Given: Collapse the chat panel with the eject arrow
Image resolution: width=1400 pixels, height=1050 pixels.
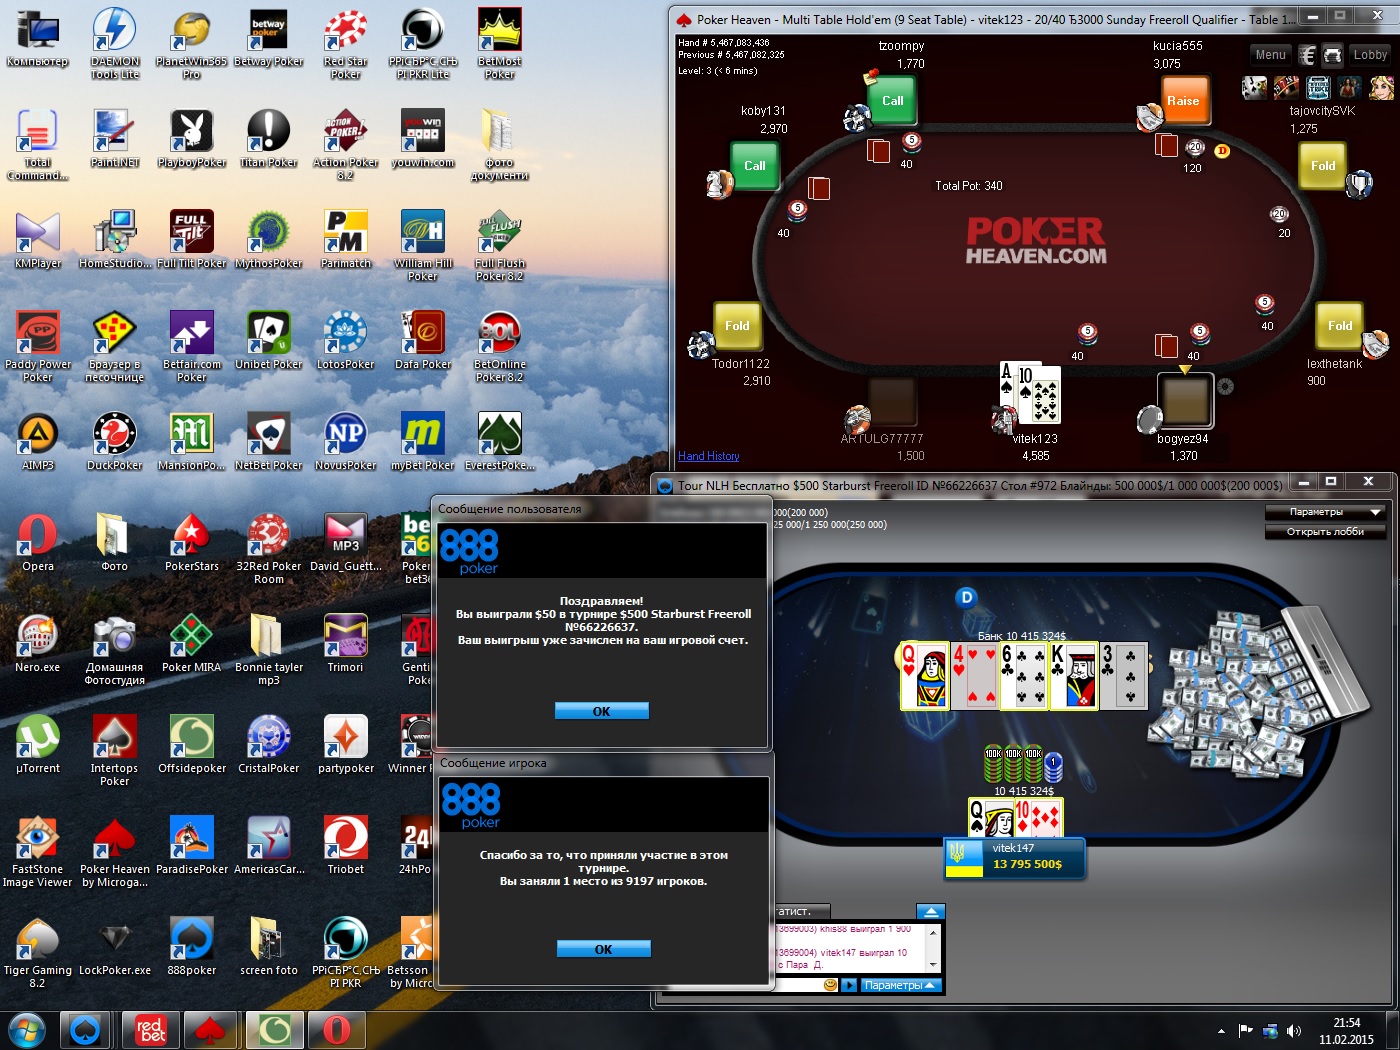Looking at the screenshot, I should tap(930, 911).
